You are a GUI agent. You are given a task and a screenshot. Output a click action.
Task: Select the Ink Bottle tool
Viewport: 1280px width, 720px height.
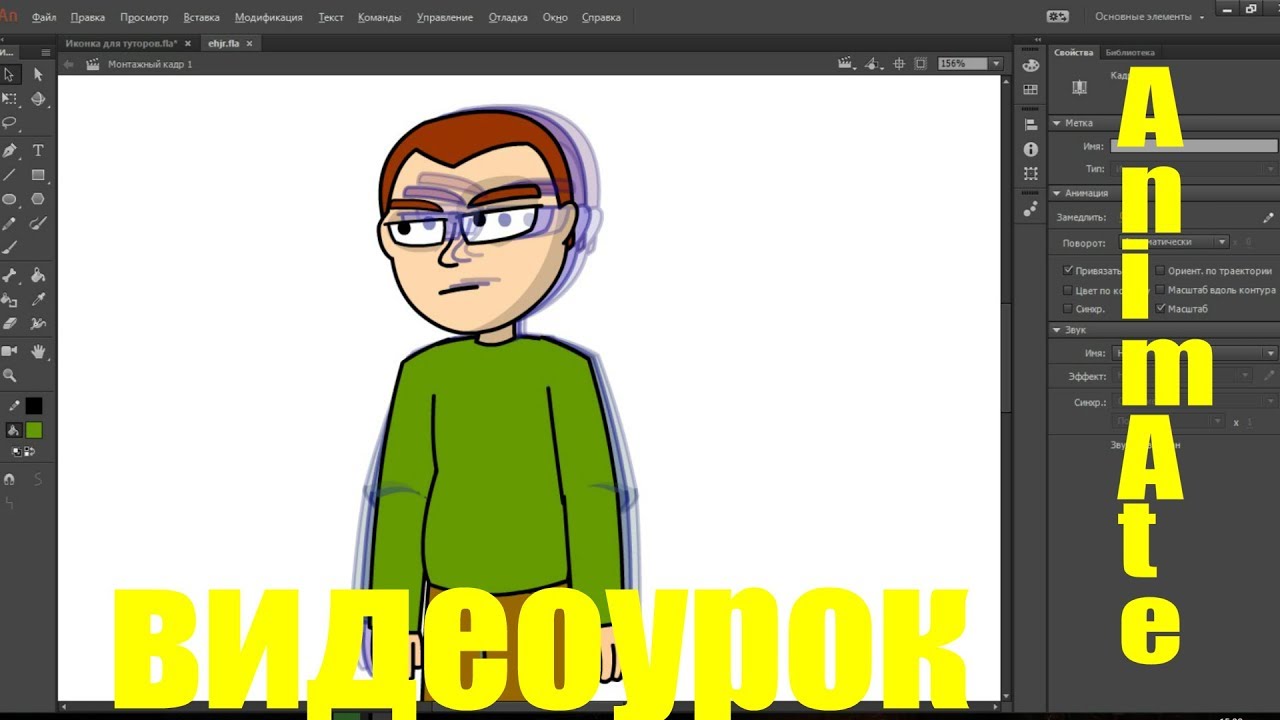[x=9, y=299]
